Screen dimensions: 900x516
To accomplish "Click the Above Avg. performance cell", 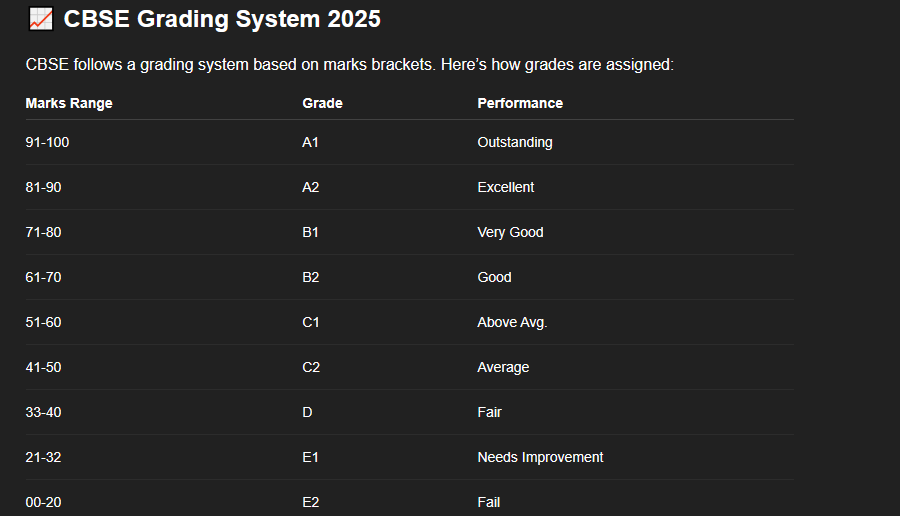I will point(512,322).
